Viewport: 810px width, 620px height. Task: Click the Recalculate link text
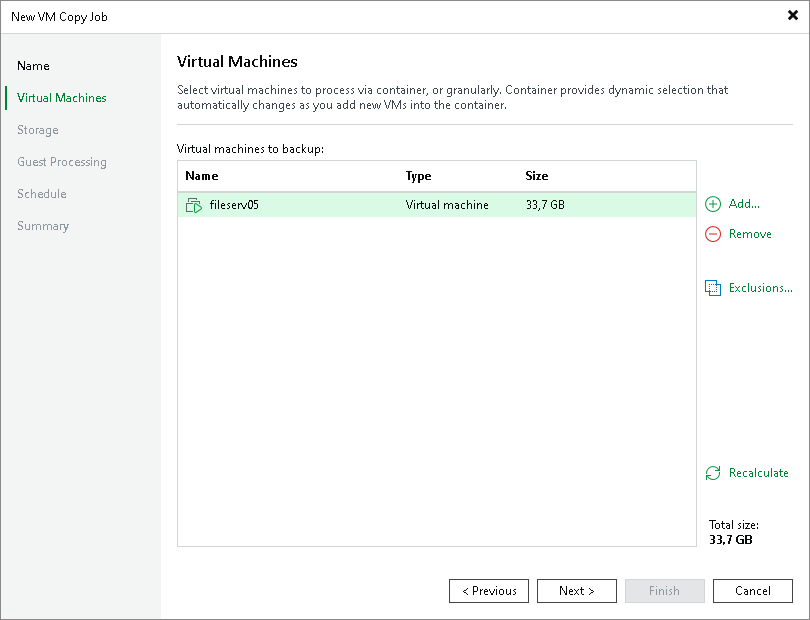click(x=758, y=473)
